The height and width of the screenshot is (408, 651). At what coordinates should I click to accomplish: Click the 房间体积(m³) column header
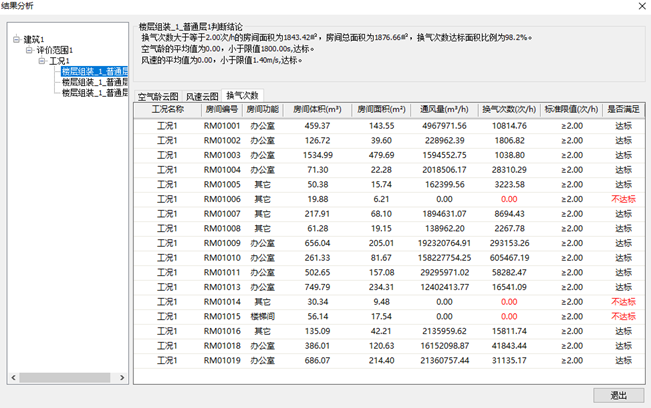coord(317,110)
